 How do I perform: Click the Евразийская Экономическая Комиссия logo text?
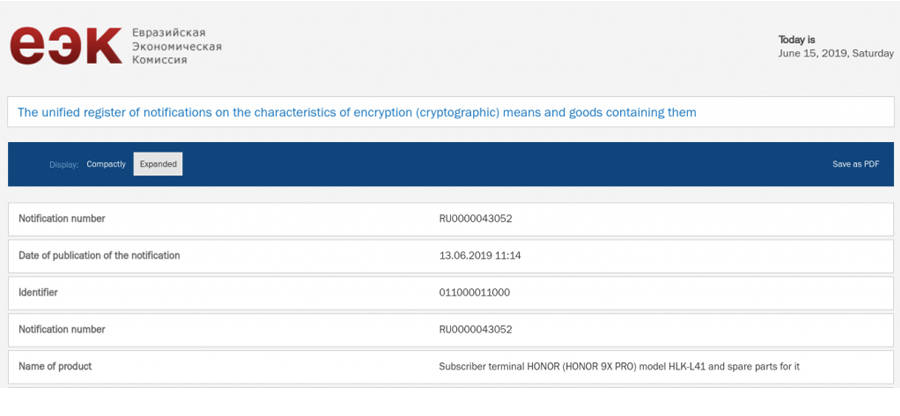point(176,47)
